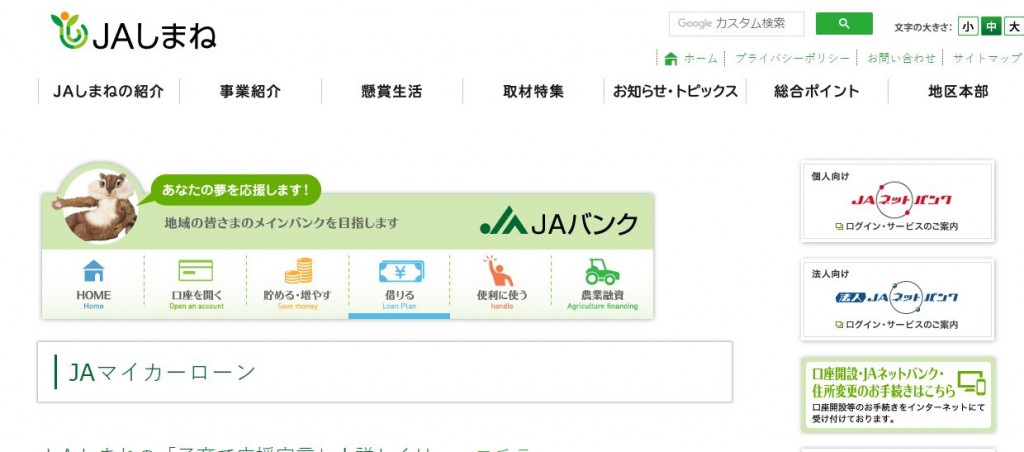This screenshot has height=452, width=1024.
Task: Click the JAマイカーローン heading
Action: pos(161,372)
